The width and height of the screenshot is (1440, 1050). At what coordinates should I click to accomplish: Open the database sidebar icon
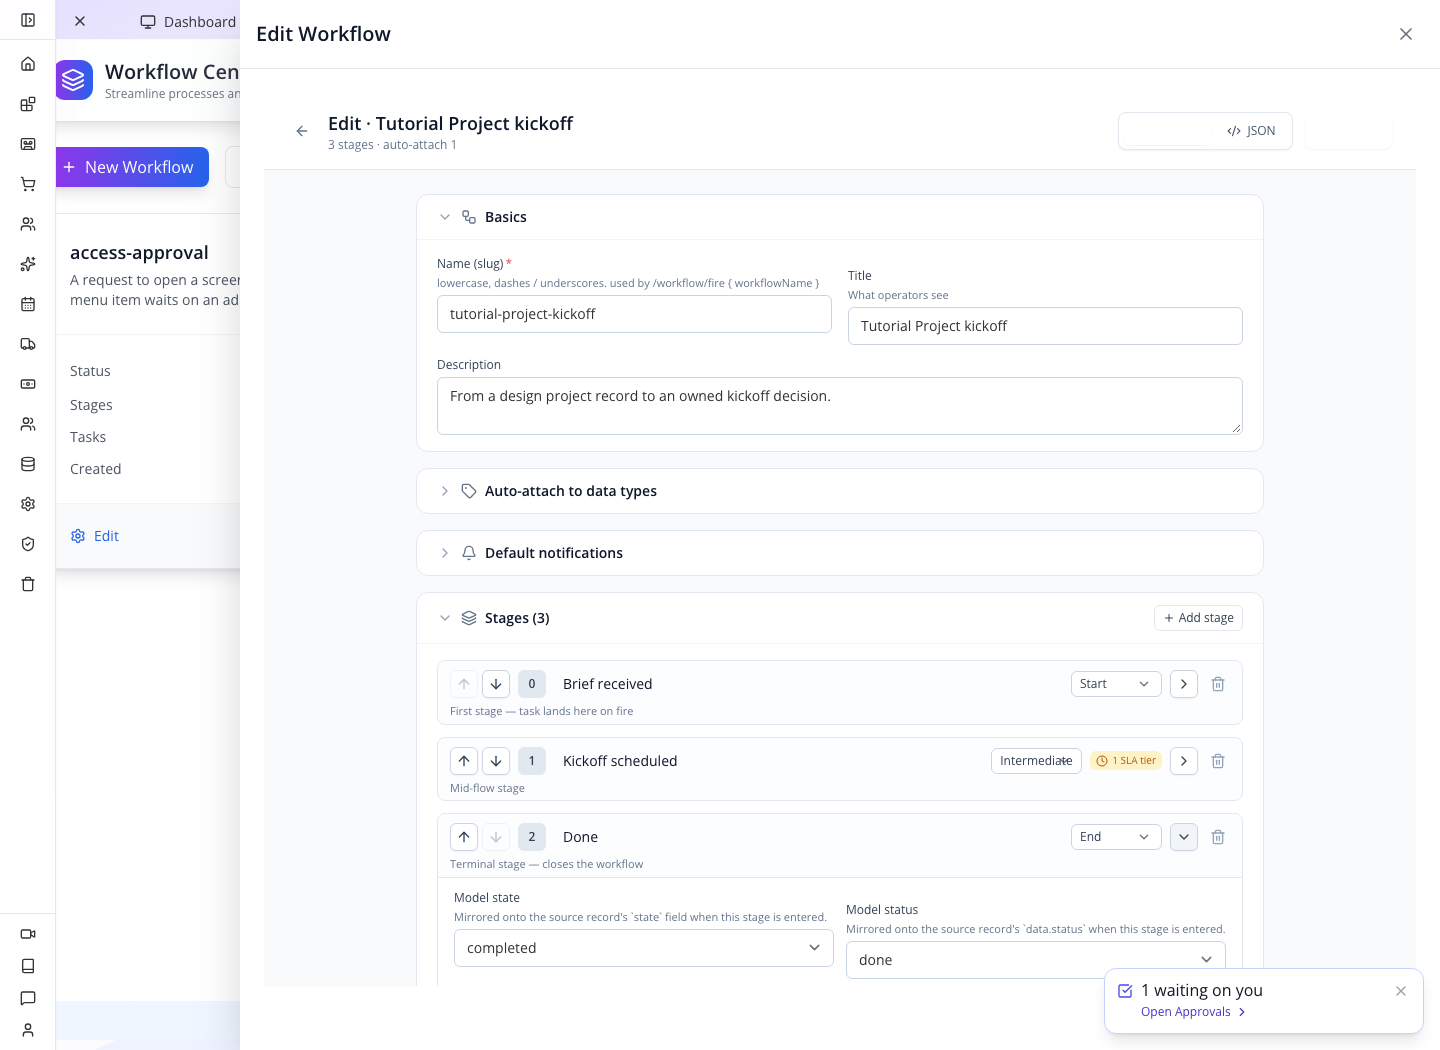tap(28, 464)
